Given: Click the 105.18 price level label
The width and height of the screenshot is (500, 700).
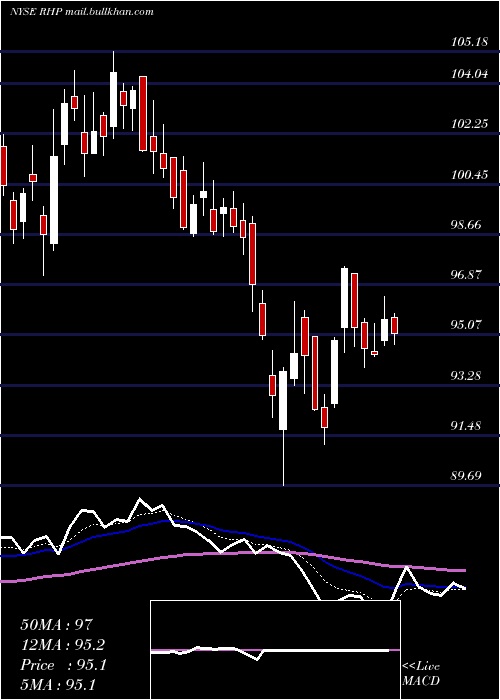Looking at the screenshot, I should 469,43.
